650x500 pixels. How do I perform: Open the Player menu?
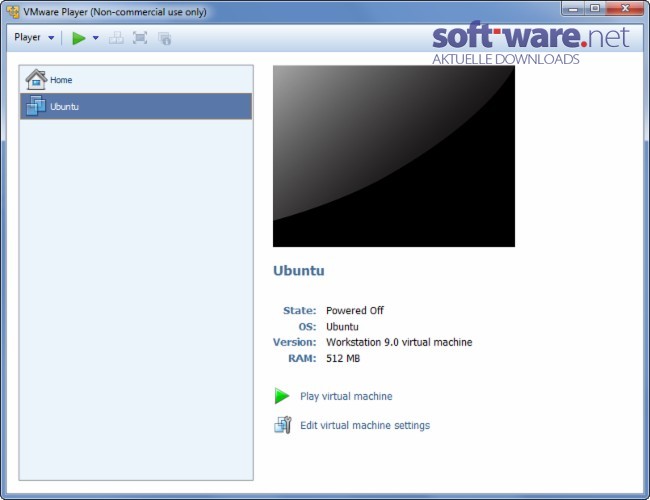coord(27,37)
